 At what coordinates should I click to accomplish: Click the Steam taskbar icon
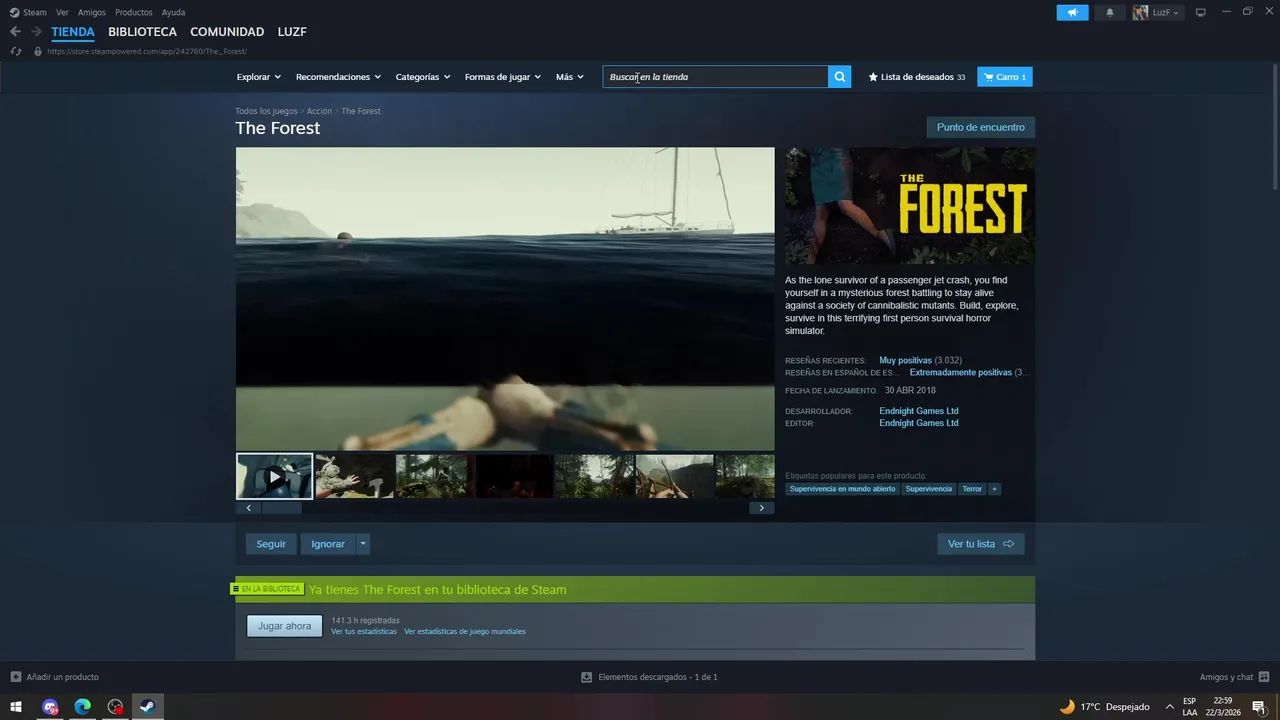tap(147, 707)
